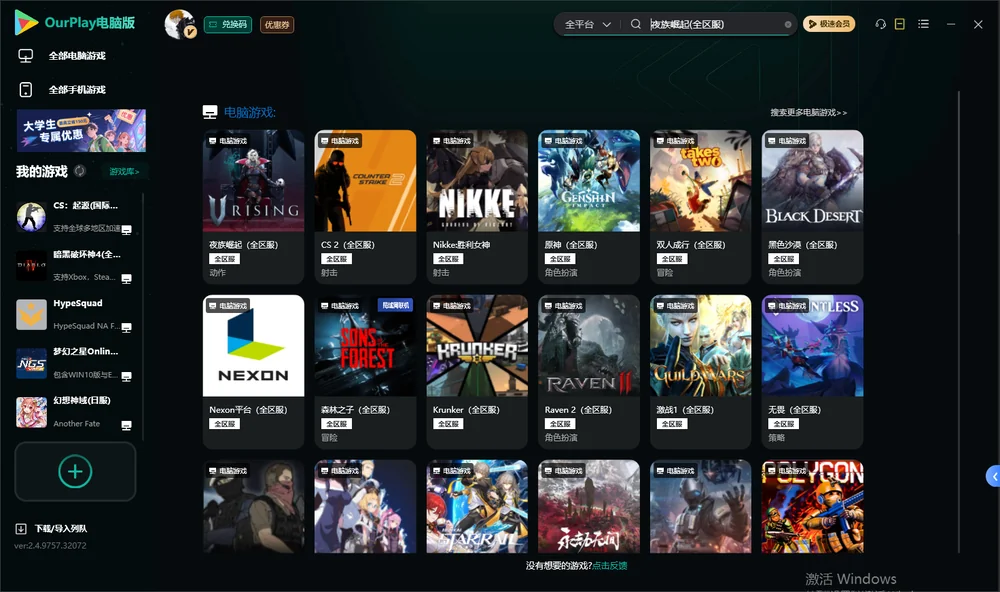Click 搜索更多电脑游戏>> link
Viewport: 1000px width, 592px height.
tap(809, 113)
